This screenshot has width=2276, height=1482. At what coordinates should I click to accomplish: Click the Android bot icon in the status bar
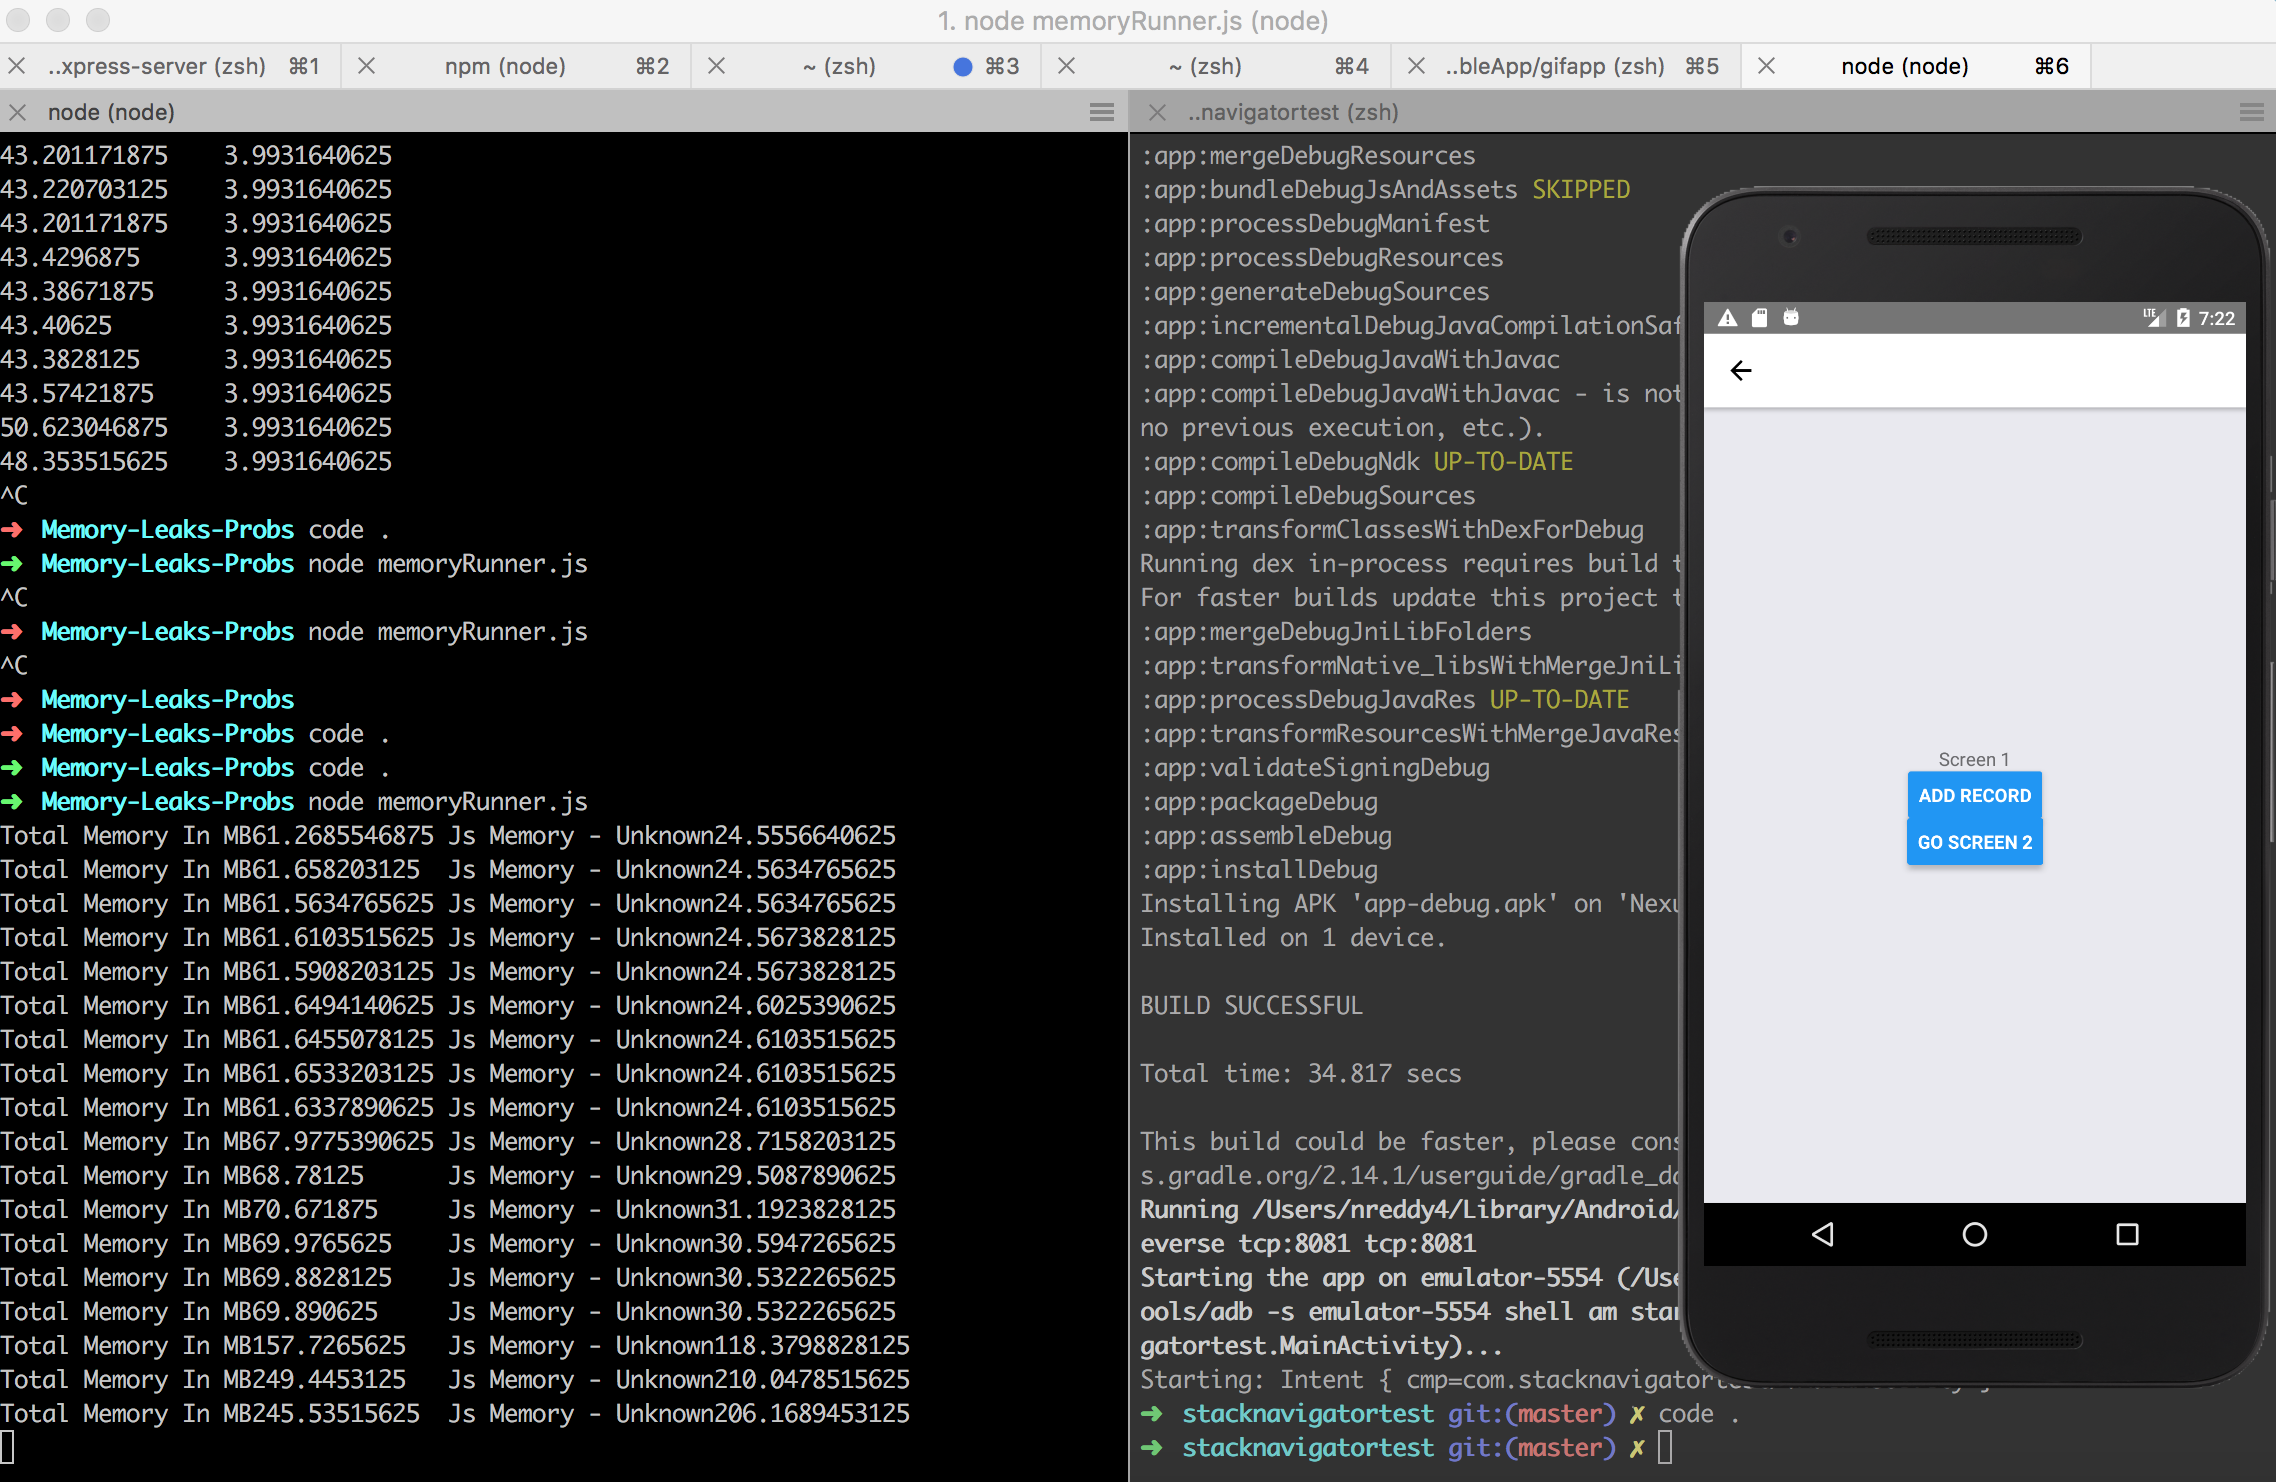coord(1790,317)
